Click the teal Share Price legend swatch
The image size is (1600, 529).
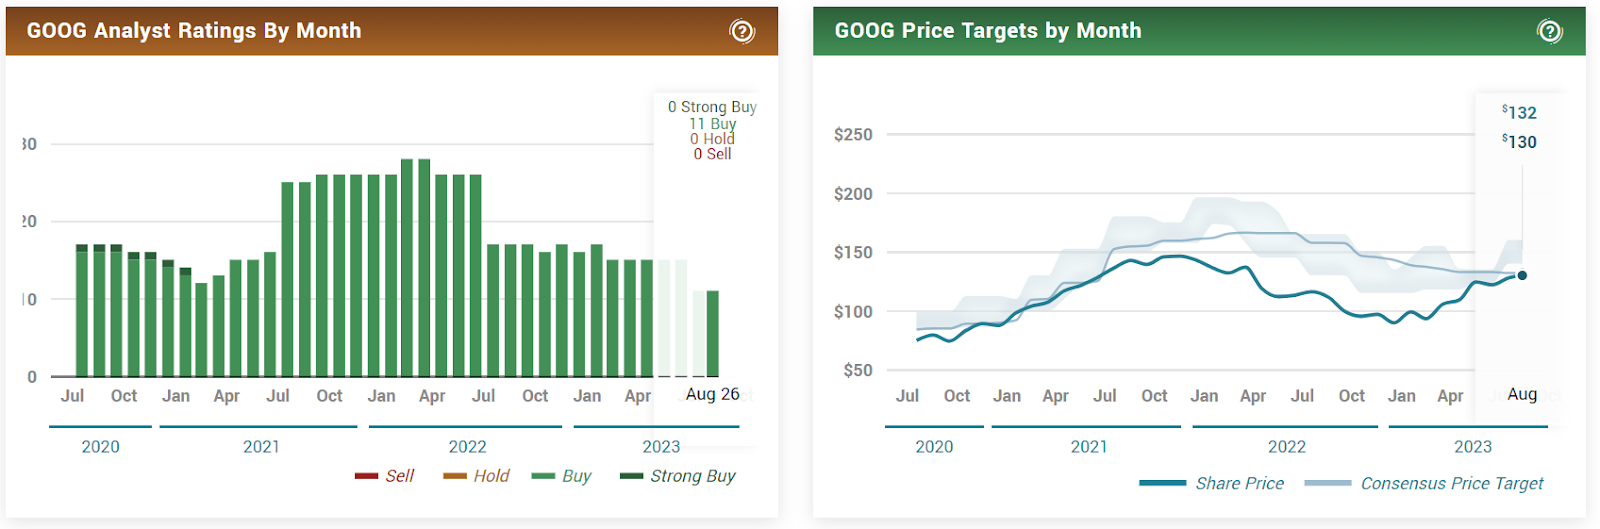click(1162, 483)
